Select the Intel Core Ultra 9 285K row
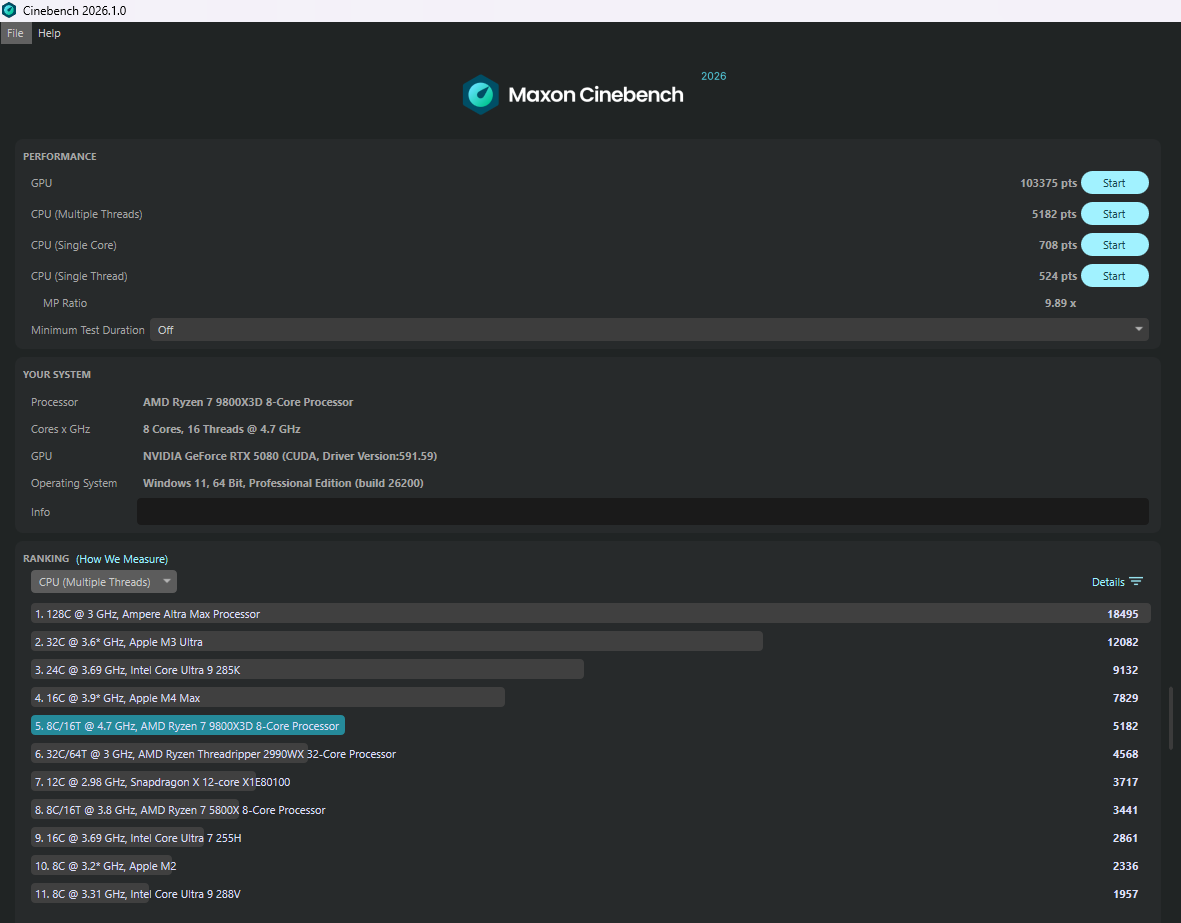Screen dimensions: 1181x923 pos(590,670)
